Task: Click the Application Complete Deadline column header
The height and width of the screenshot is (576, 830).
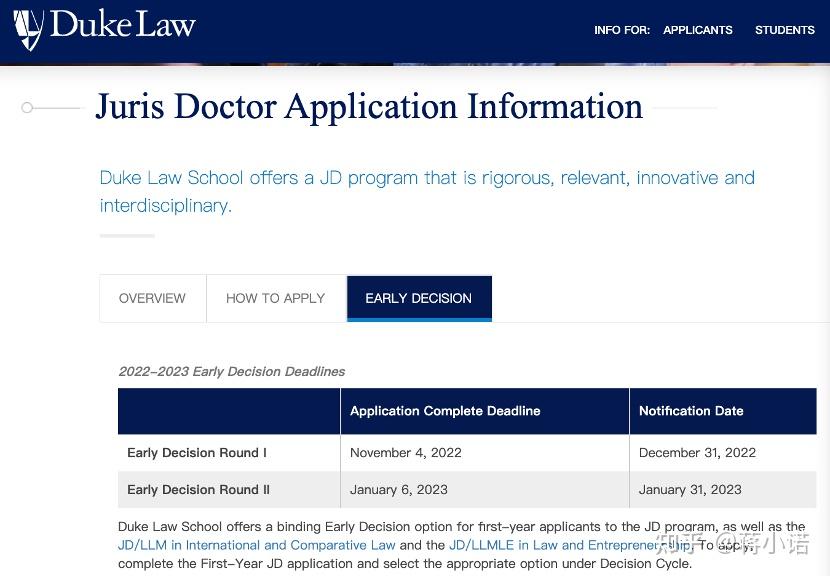Action: tap(444, 410)
